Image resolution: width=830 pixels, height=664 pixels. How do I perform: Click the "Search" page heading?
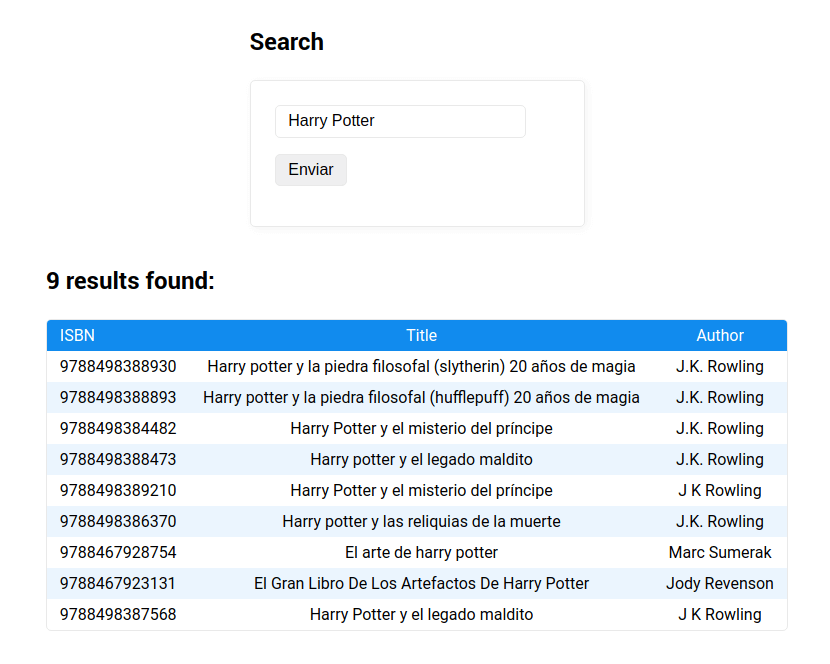pos(286,42)
